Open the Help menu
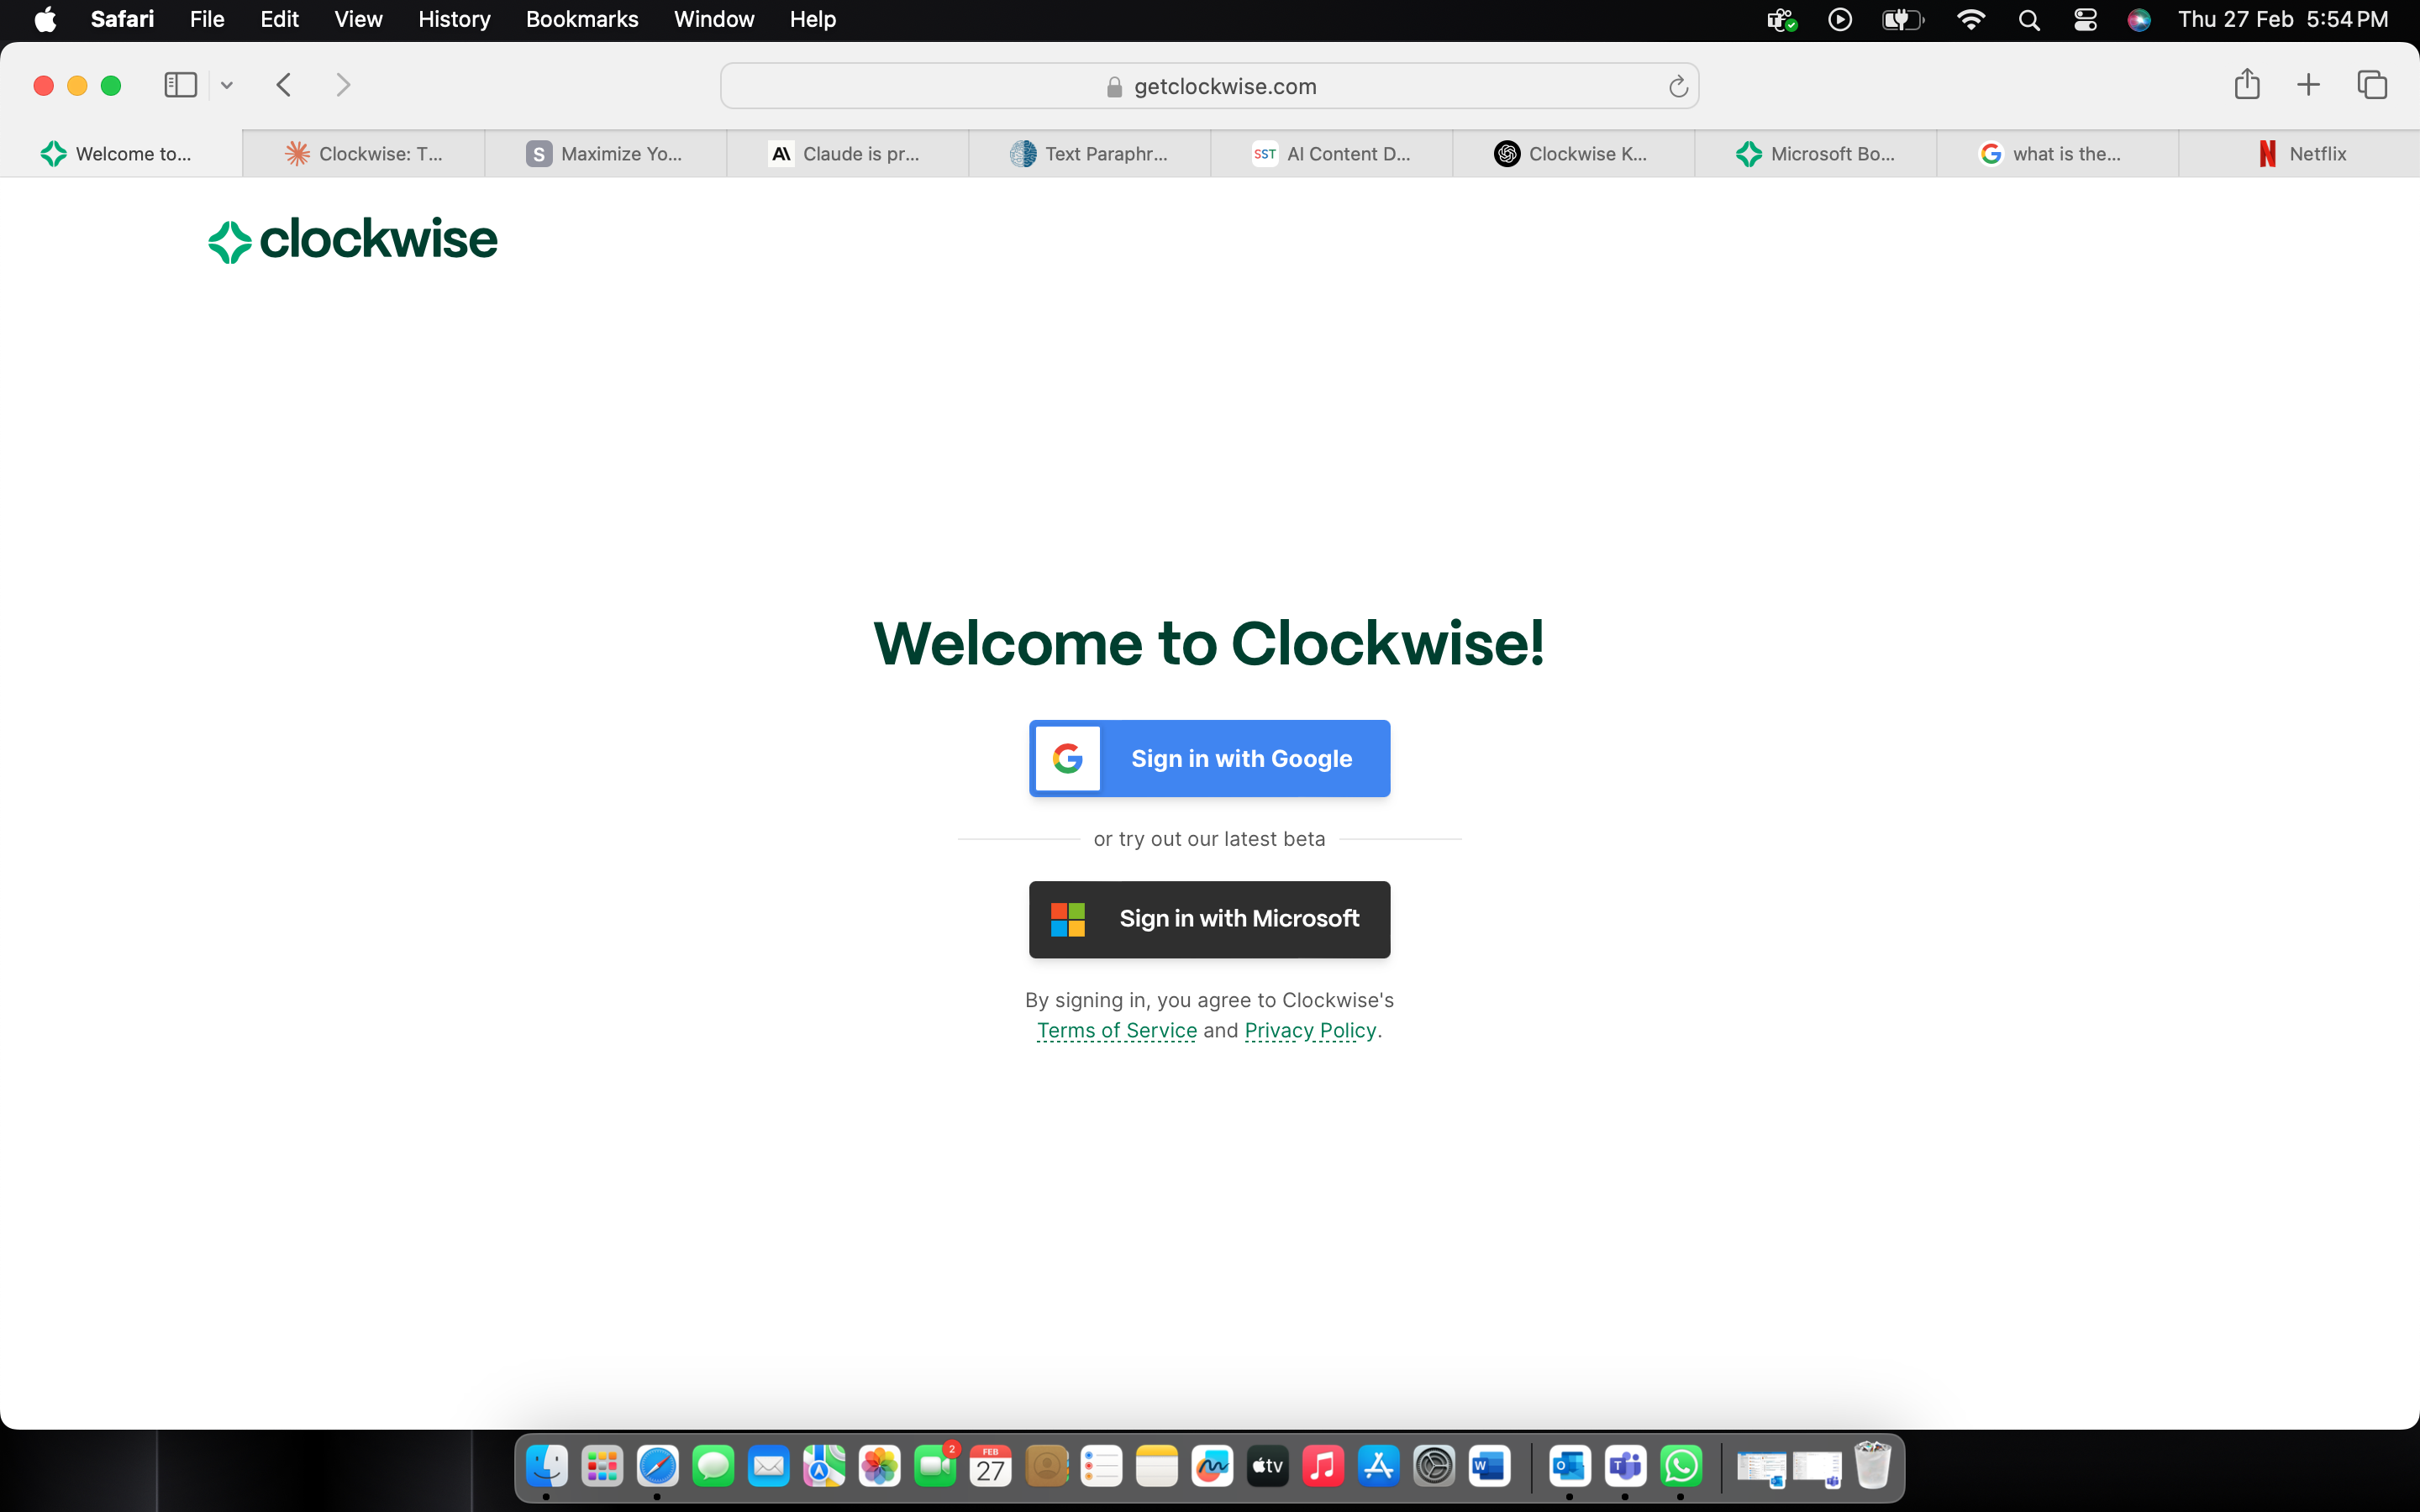This screenshot has height=1512, width=2420. point(812,20)
